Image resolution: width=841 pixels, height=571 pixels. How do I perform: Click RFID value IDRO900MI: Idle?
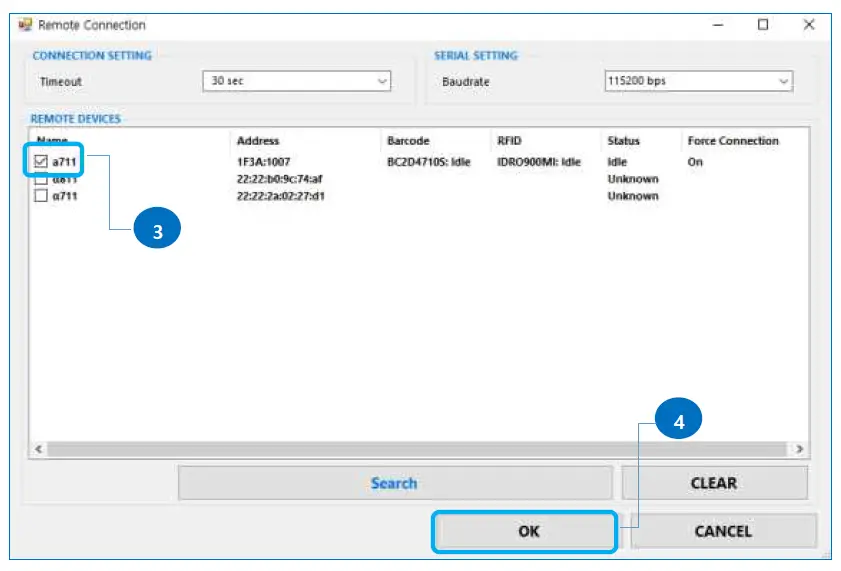tap(538, 162)
